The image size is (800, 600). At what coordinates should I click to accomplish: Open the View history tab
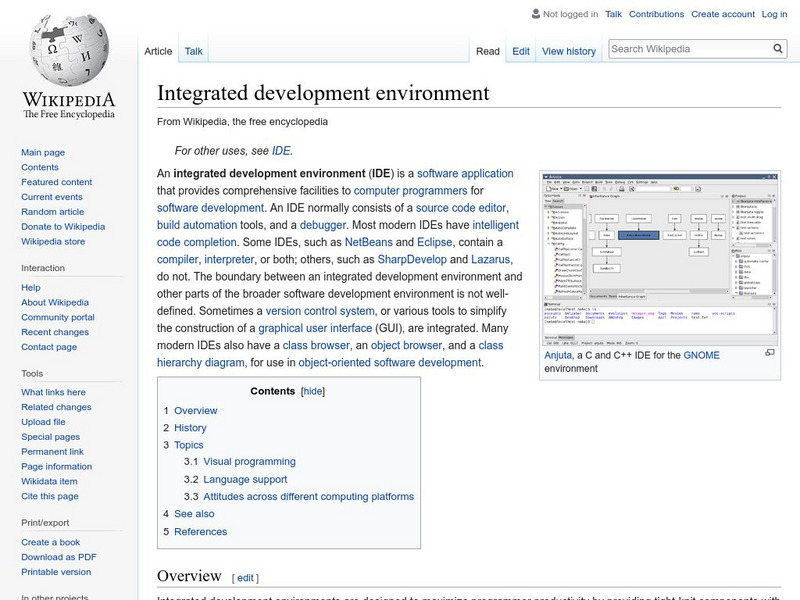point(568,51)
